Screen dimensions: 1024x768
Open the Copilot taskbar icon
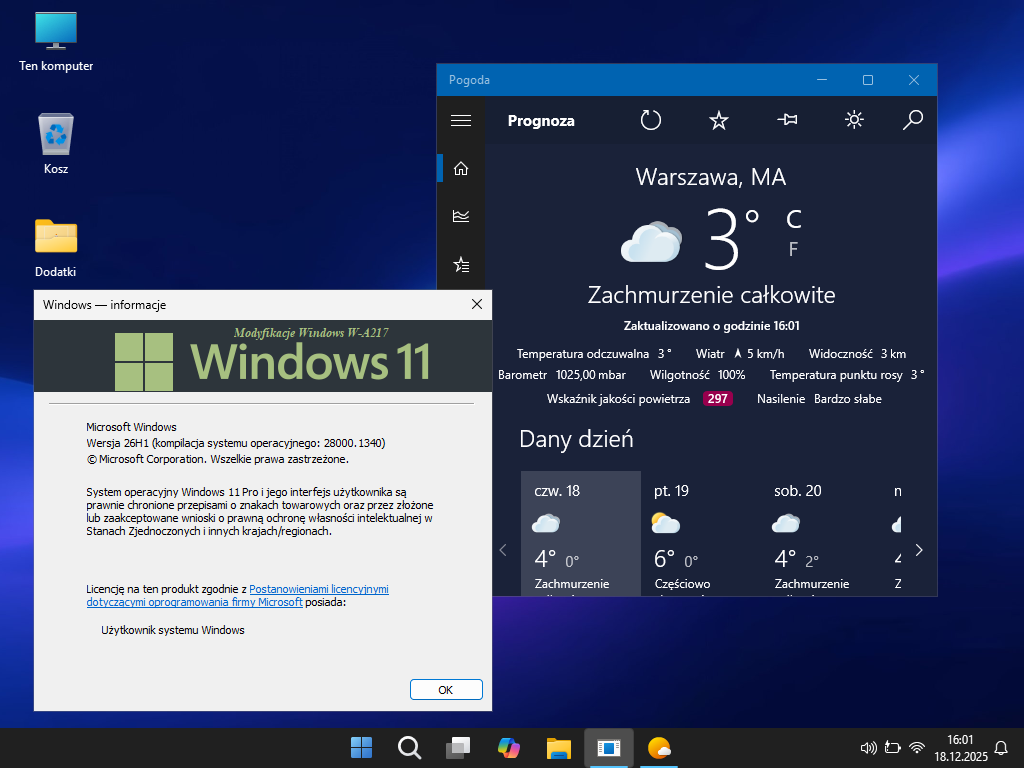coord(509,747)
